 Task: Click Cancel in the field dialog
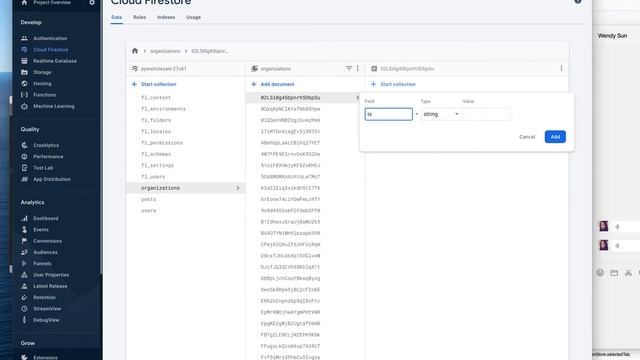527,137
